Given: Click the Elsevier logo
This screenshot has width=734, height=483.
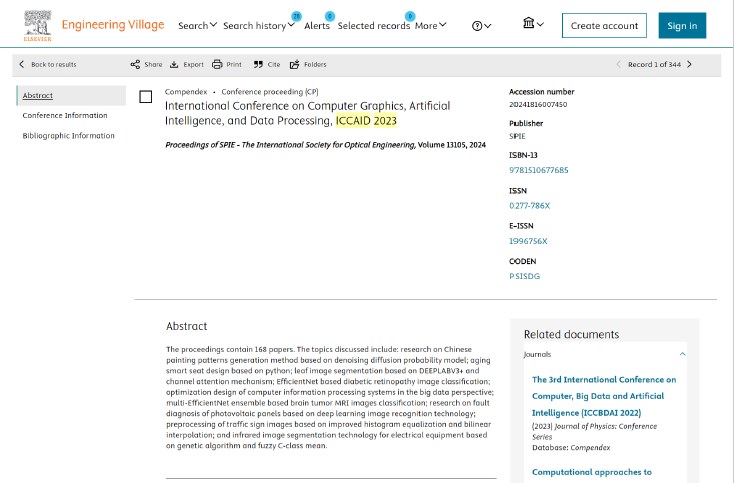Looking at the screenshot, I should (37, 26).
